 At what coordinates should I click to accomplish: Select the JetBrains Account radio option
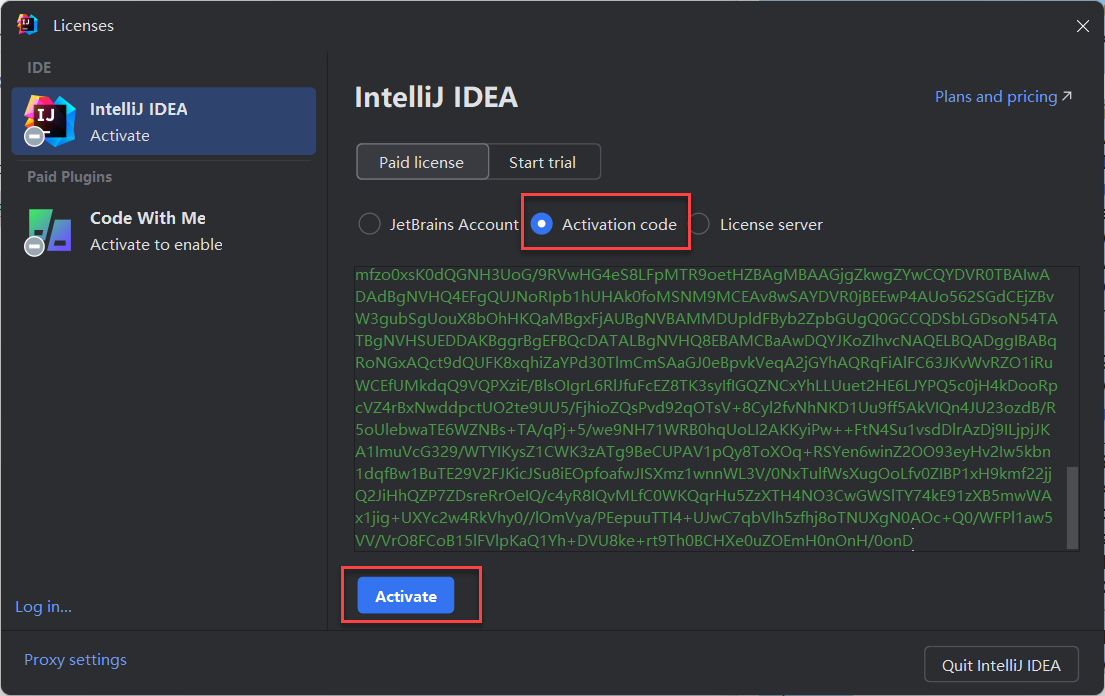pyautogui.click(x=370, y=224)
